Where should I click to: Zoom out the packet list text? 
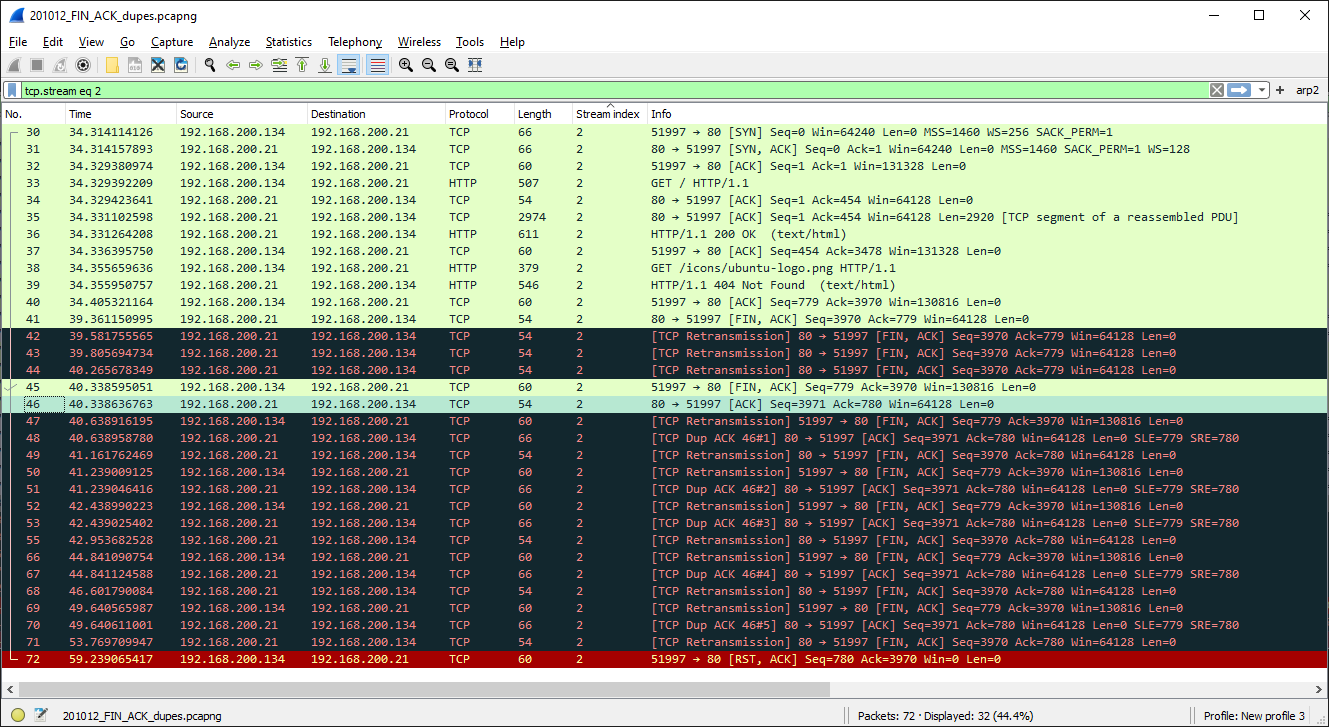point(429,65)
